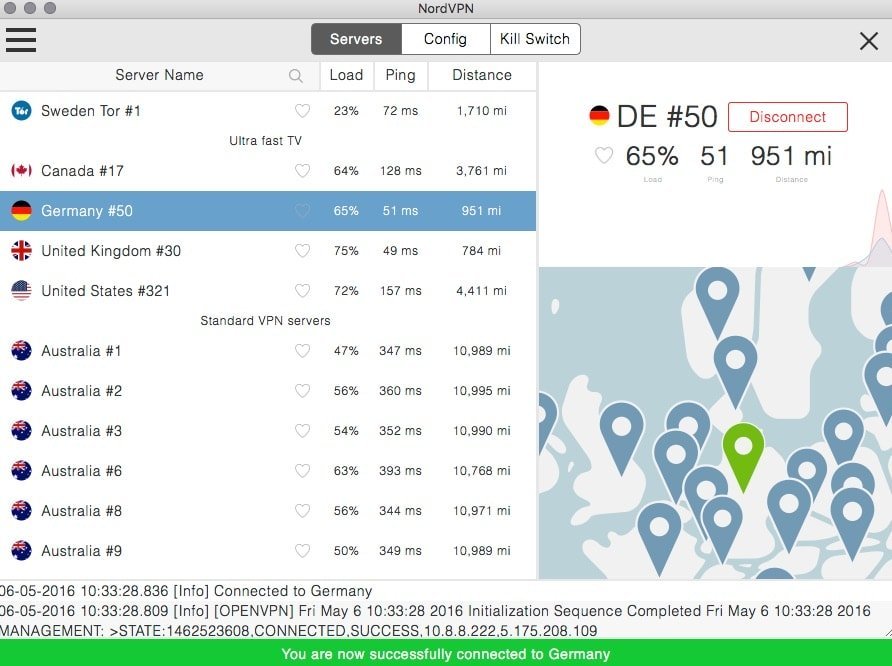The height and width of the screenshot is (666, 892).
Task: Click the Australia #6 flag icon
Action: (x=22, y=470)
